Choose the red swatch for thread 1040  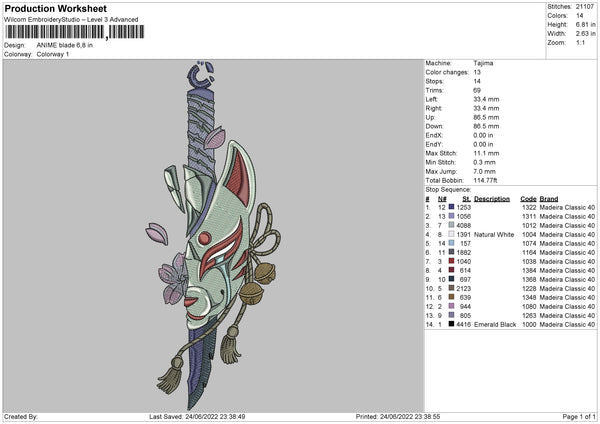point(452,261)
